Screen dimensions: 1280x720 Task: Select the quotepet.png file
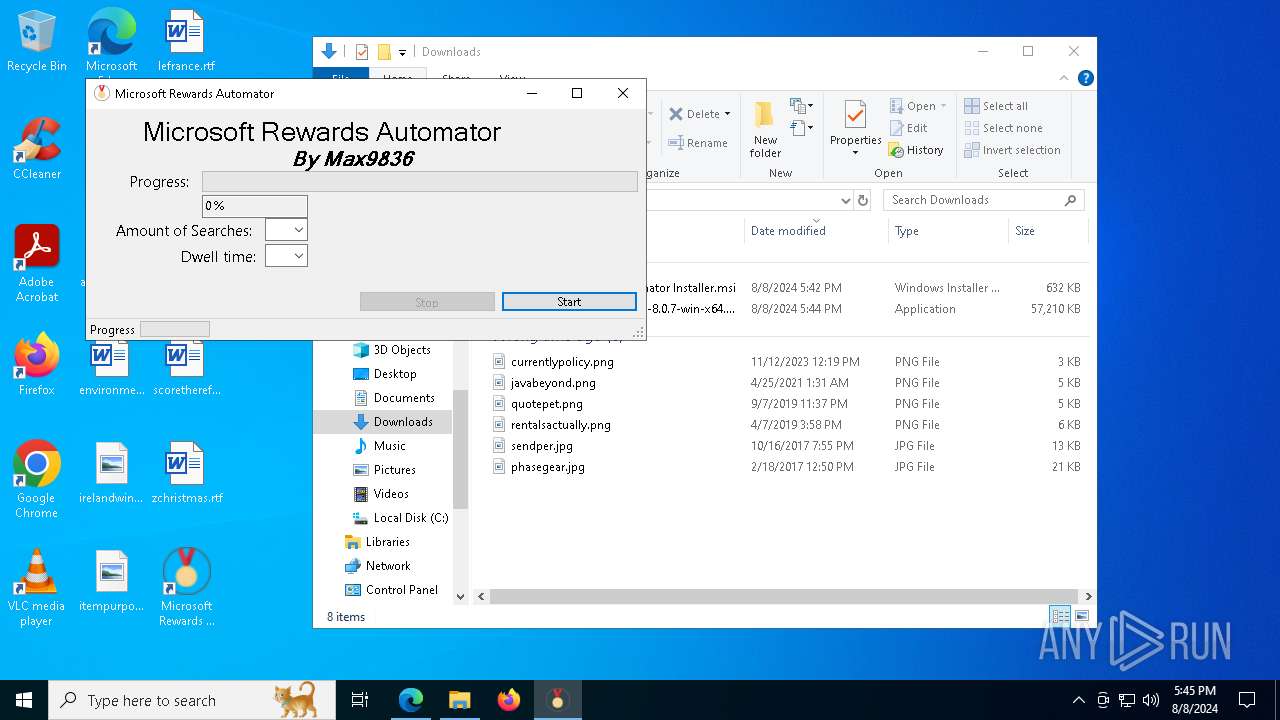546,404
